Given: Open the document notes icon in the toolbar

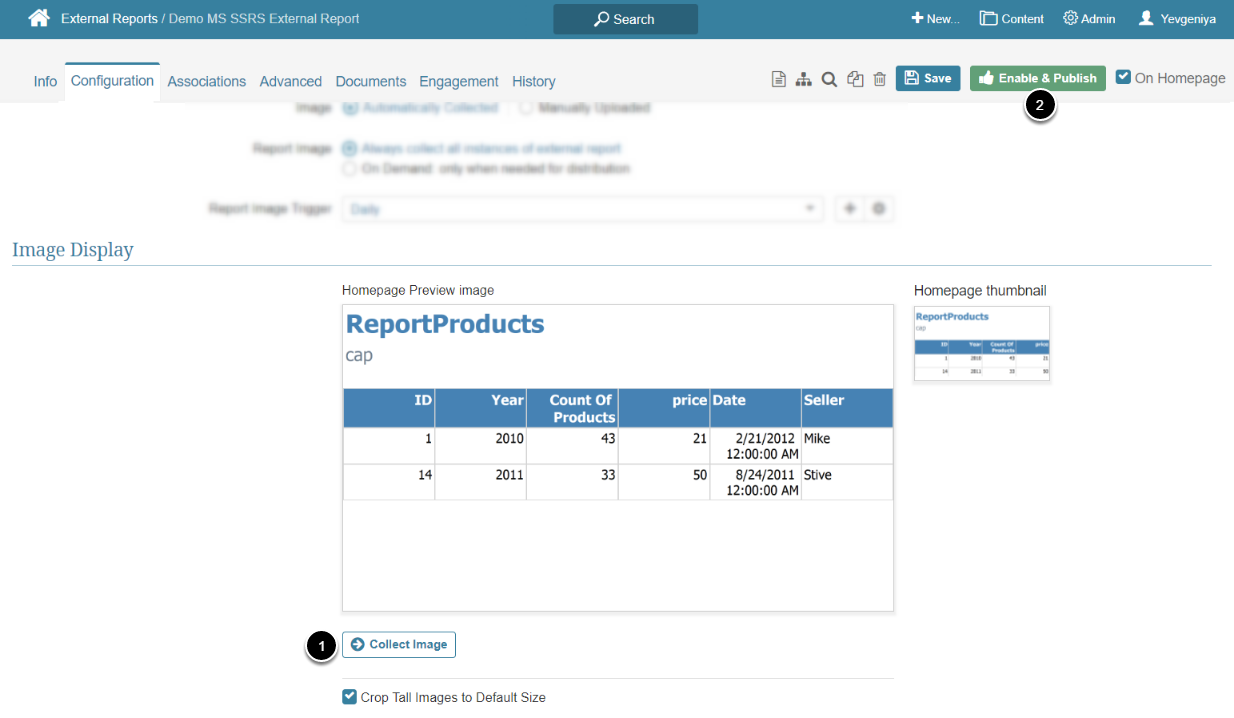Looking at the screenshot, I should [778, 79].
